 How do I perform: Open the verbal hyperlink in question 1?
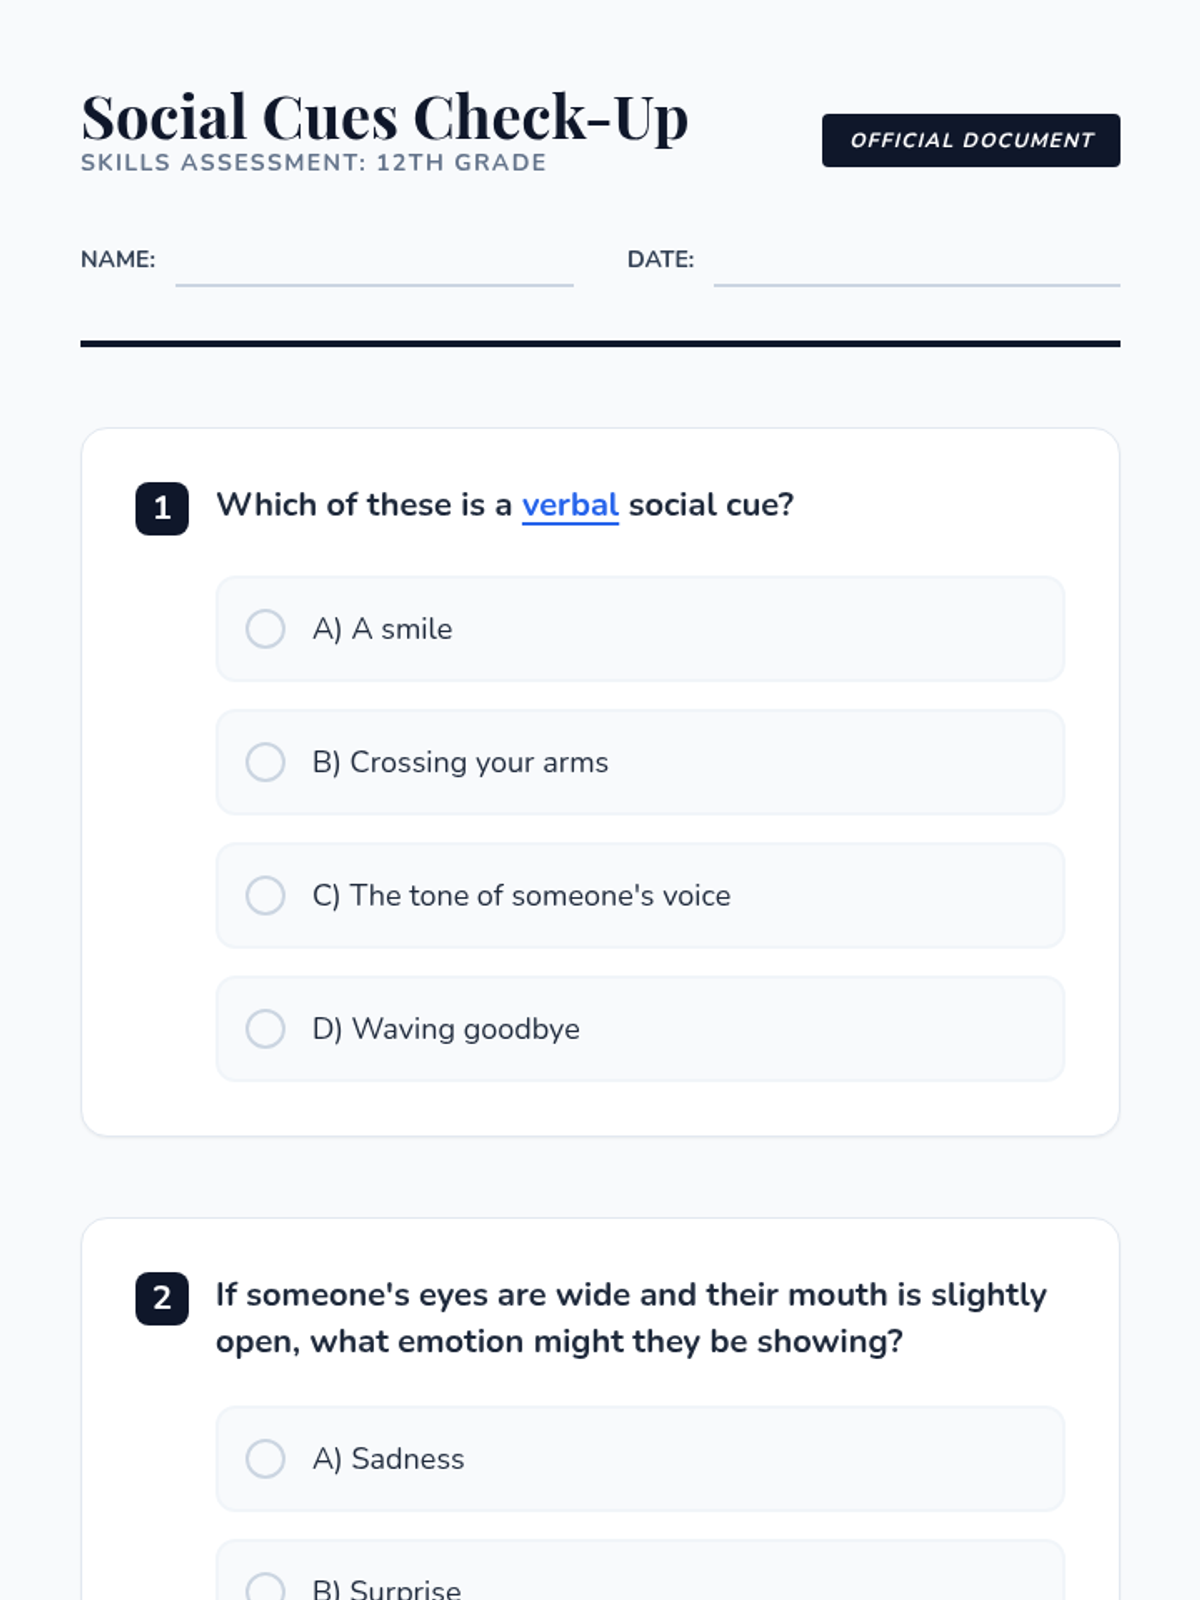(570, 505)
